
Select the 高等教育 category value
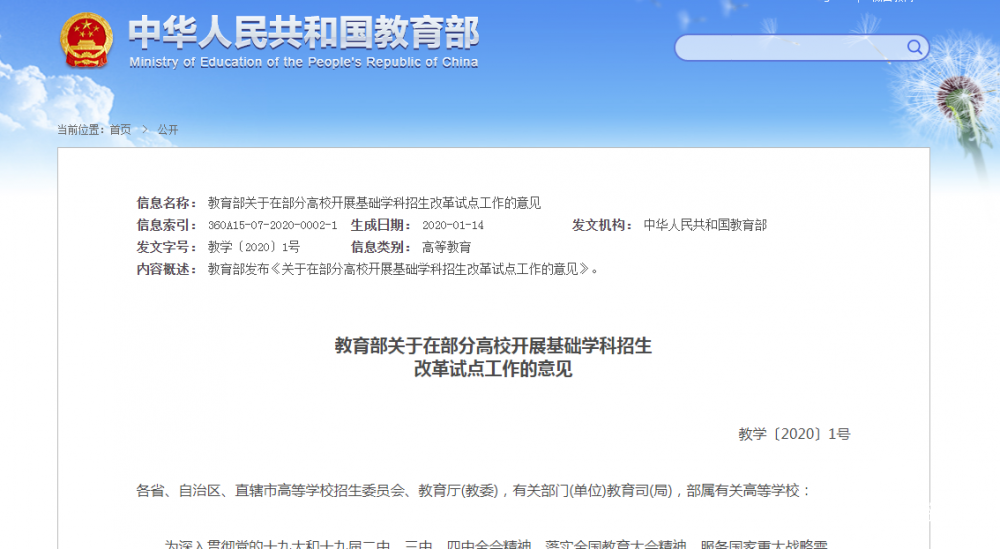coord(446,247)
